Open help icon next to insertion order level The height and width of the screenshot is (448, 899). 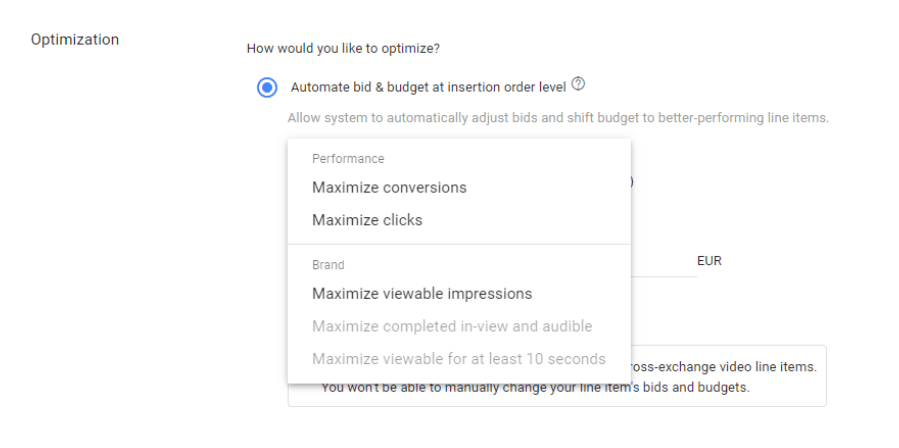[x=578, y=85]
